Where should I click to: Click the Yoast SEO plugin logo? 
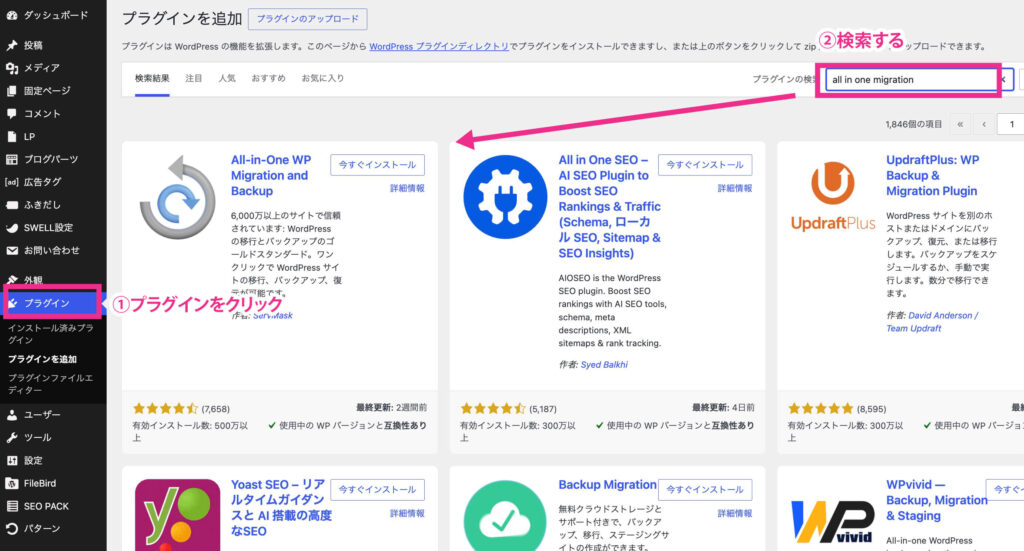click(x=178, y=515)
